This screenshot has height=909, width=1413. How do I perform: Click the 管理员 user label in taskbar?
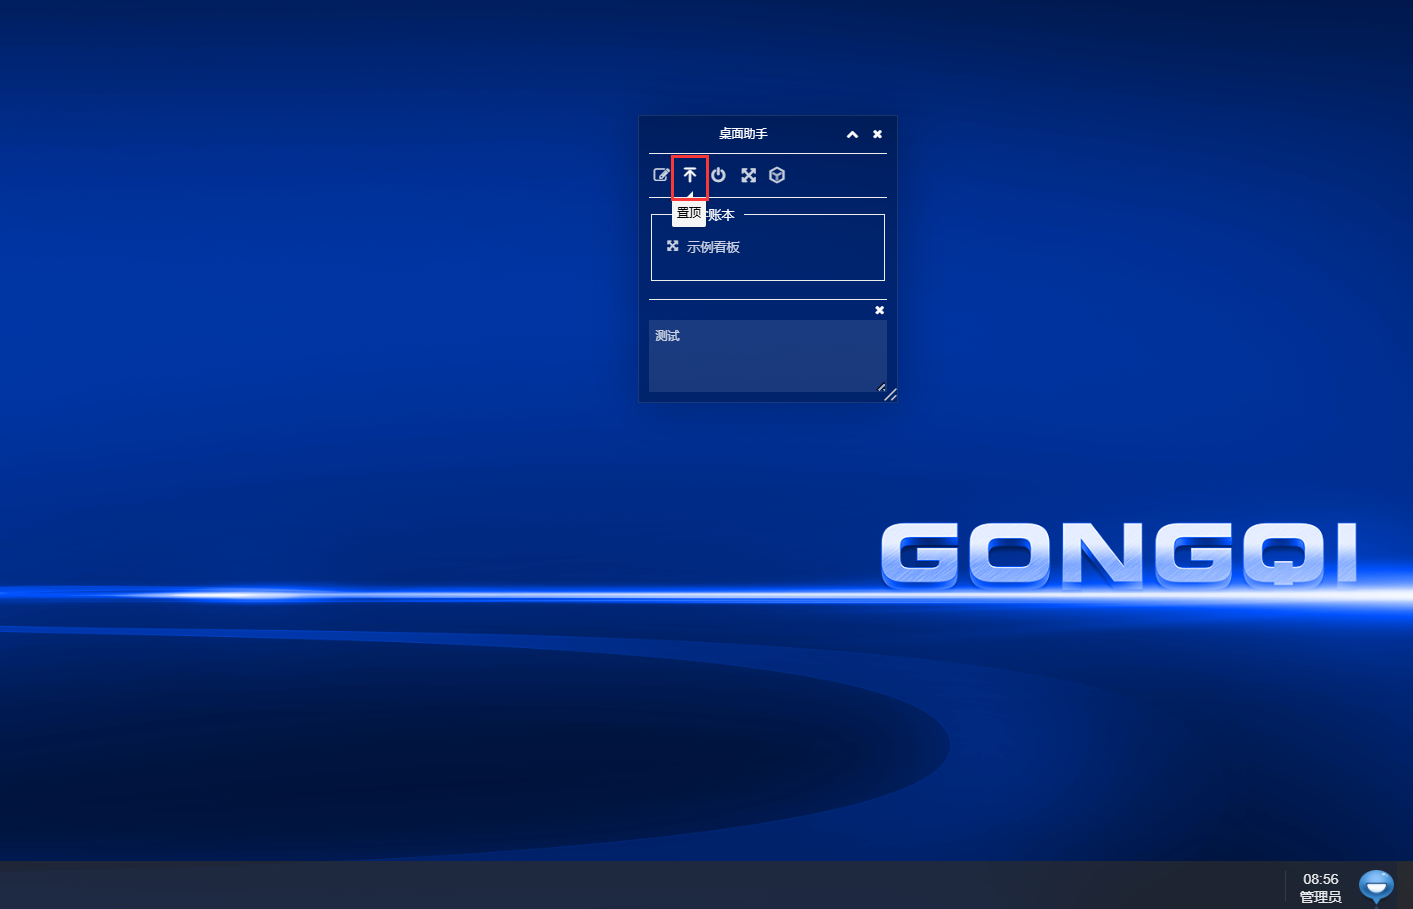point(1320,897)
